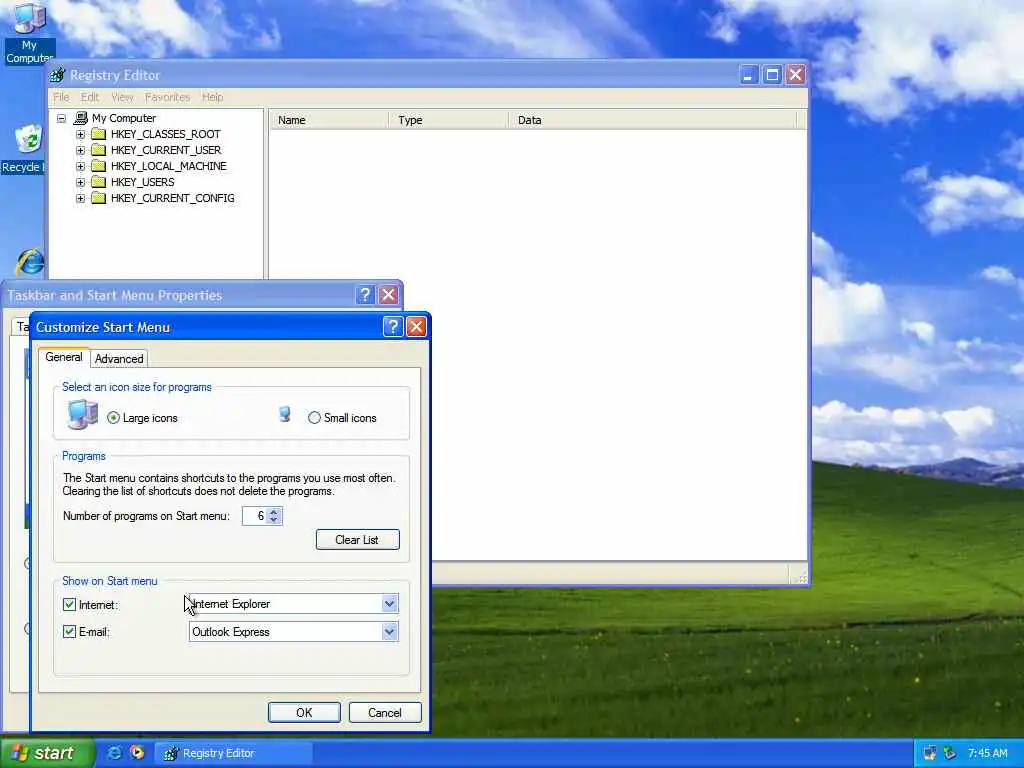This screenshot has height=768, width=1024.
Task: Click HKEY_CLASSES_ROOT folder icon
Action: (99, 134)
